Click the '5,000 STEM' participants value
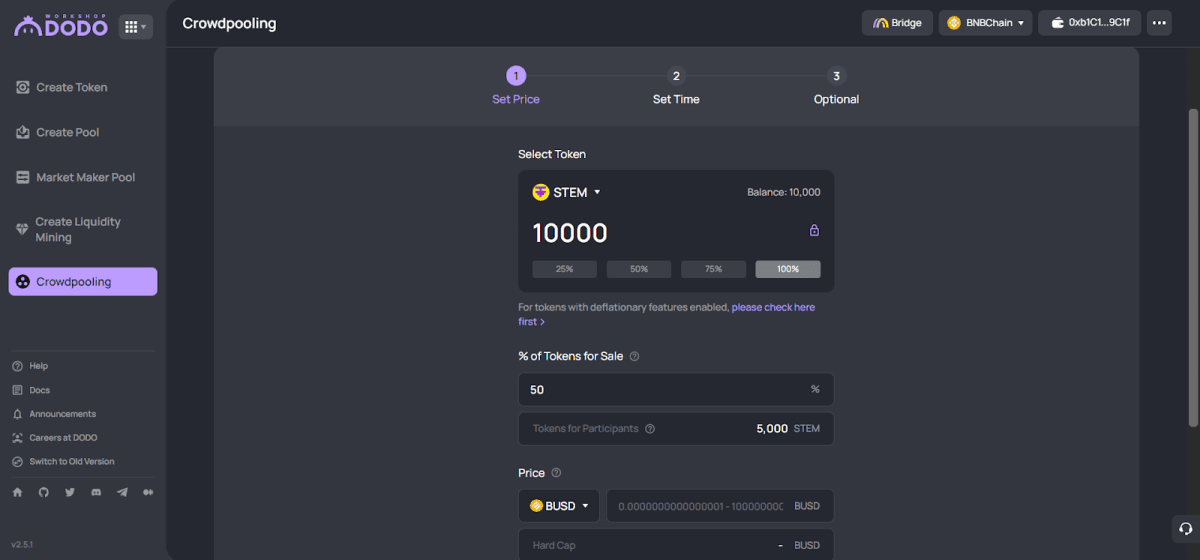The height and width of the screenshot is (560, 1200). coord(788,429)
